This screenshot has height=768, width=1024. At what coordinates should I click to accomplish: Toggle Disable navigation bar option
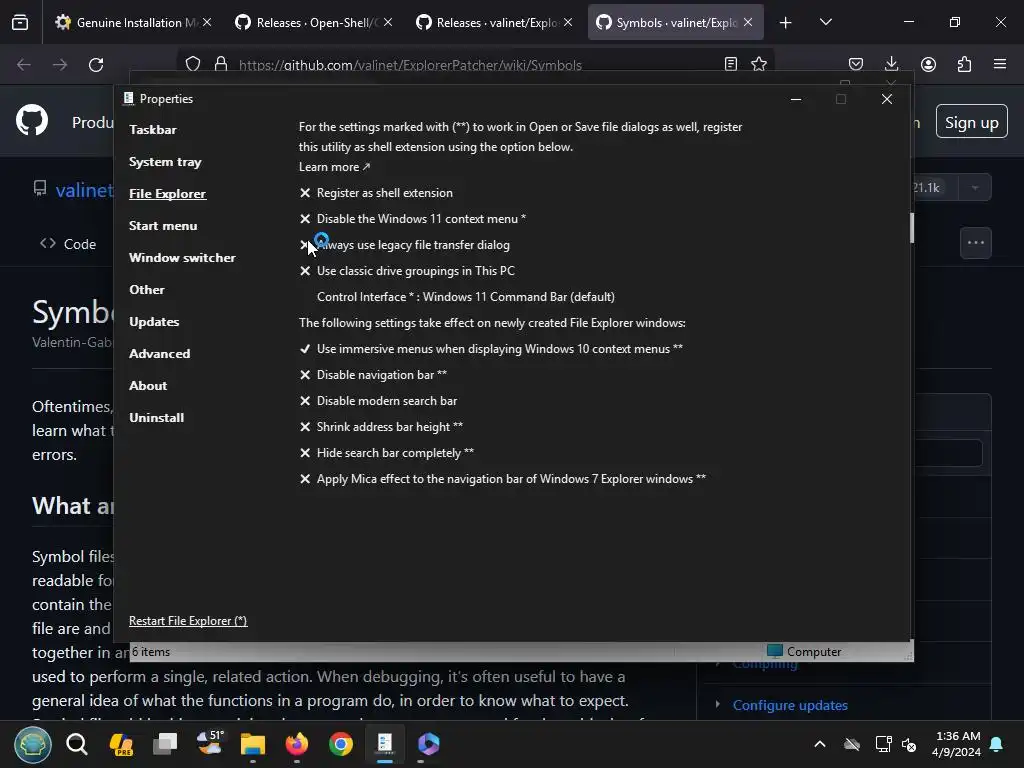pyautogui.click(x=373, y=375)
